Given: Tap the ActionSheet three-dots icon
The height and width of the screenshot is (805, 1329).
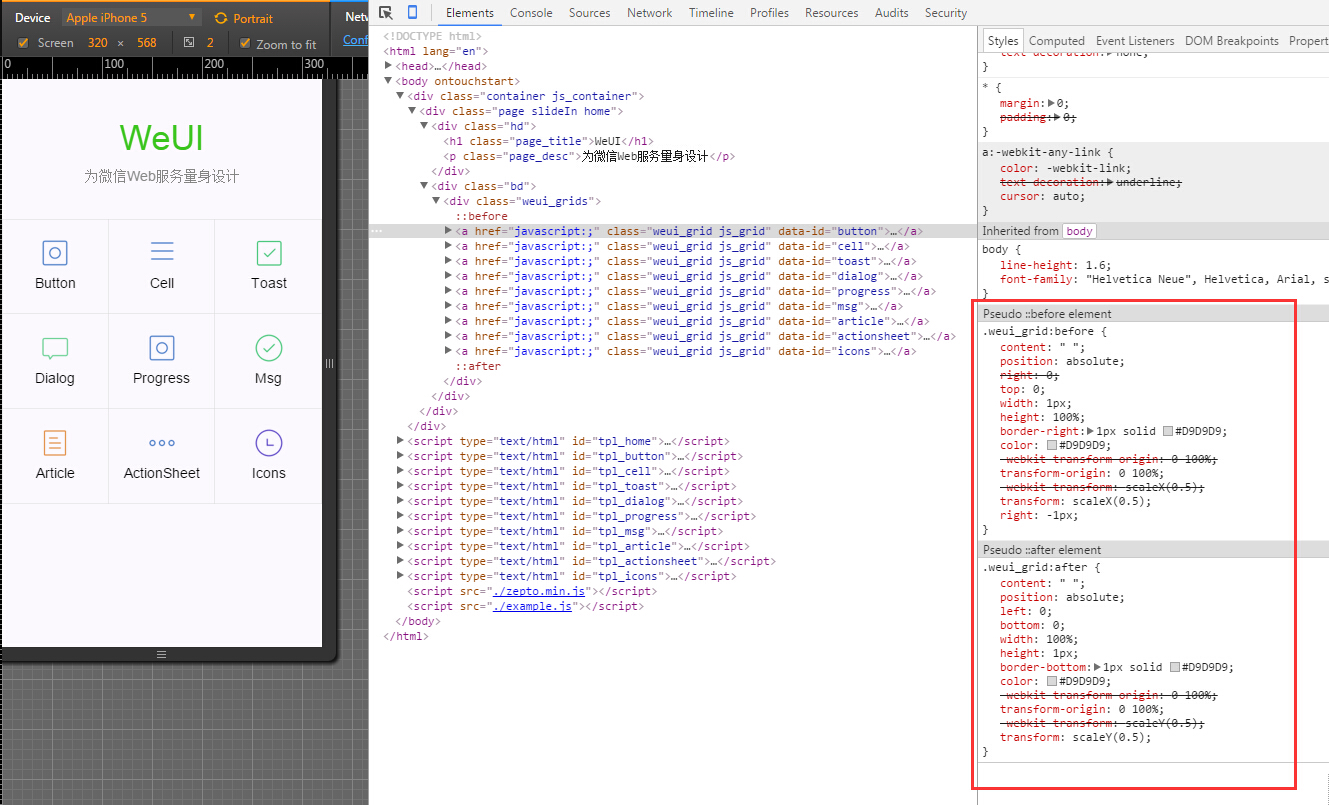Looking at the screenshot, I should 162,443.
